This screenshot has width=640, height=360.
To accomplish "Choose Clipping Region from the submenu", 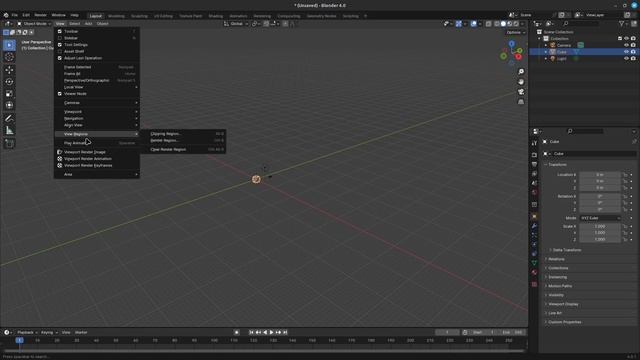I will tap(184, 133).
